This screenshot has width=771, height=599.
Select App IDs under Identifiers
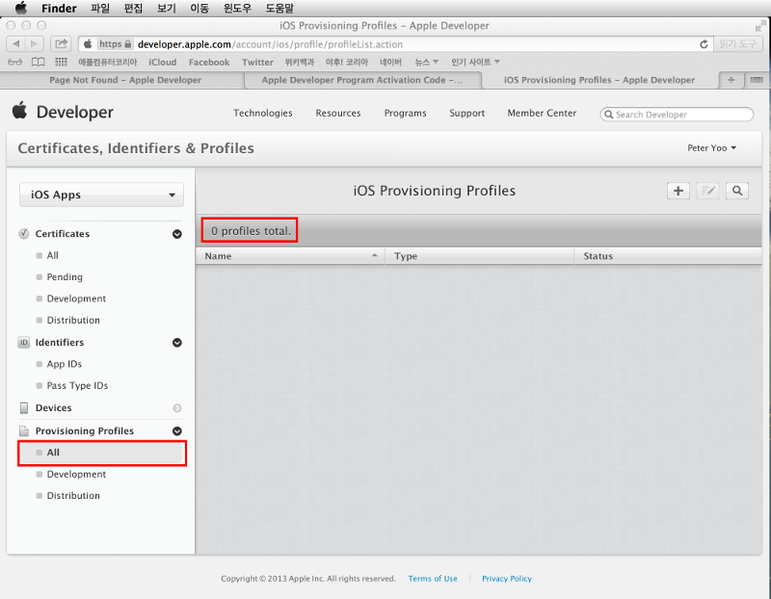coord(64,364)
